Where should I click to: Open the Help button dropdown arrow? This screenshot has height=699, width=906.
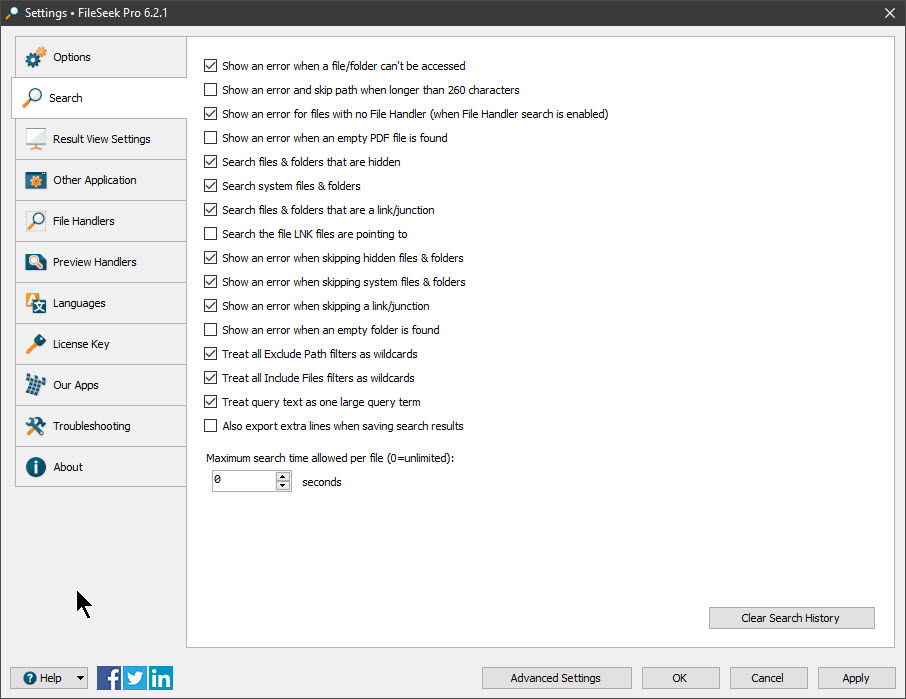[x=80, y=678]
